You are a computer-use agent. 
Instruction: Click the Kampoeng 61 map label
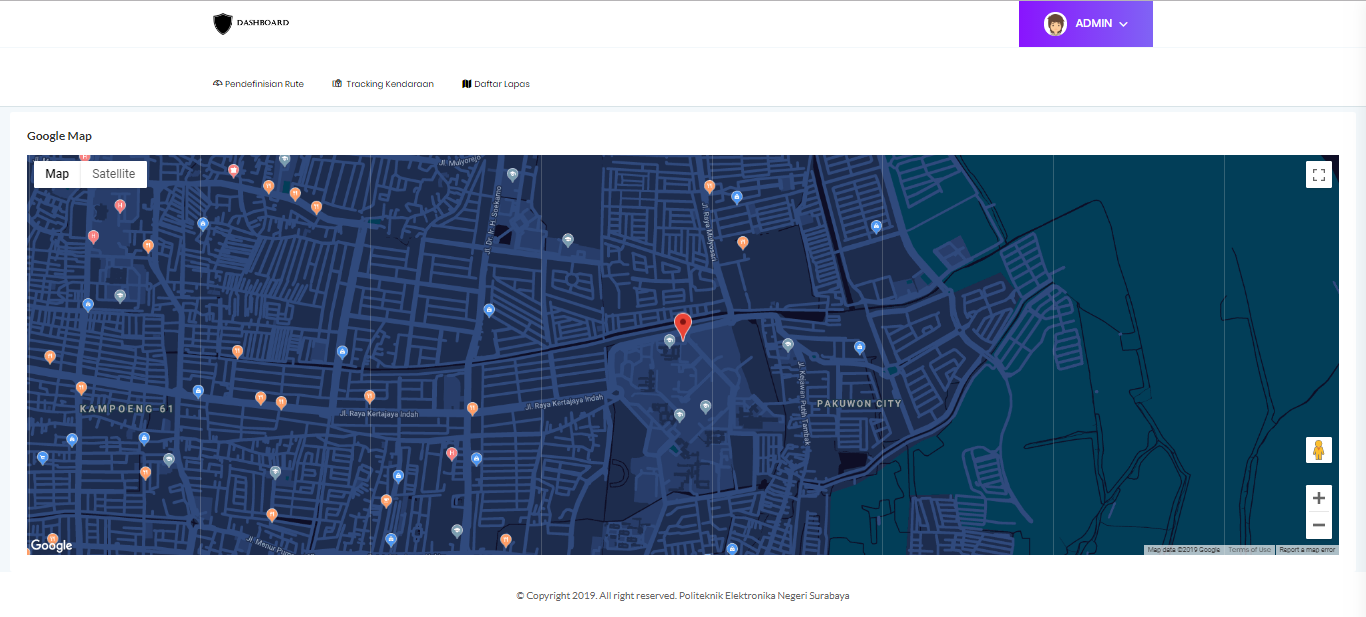(x=127, y=409)
